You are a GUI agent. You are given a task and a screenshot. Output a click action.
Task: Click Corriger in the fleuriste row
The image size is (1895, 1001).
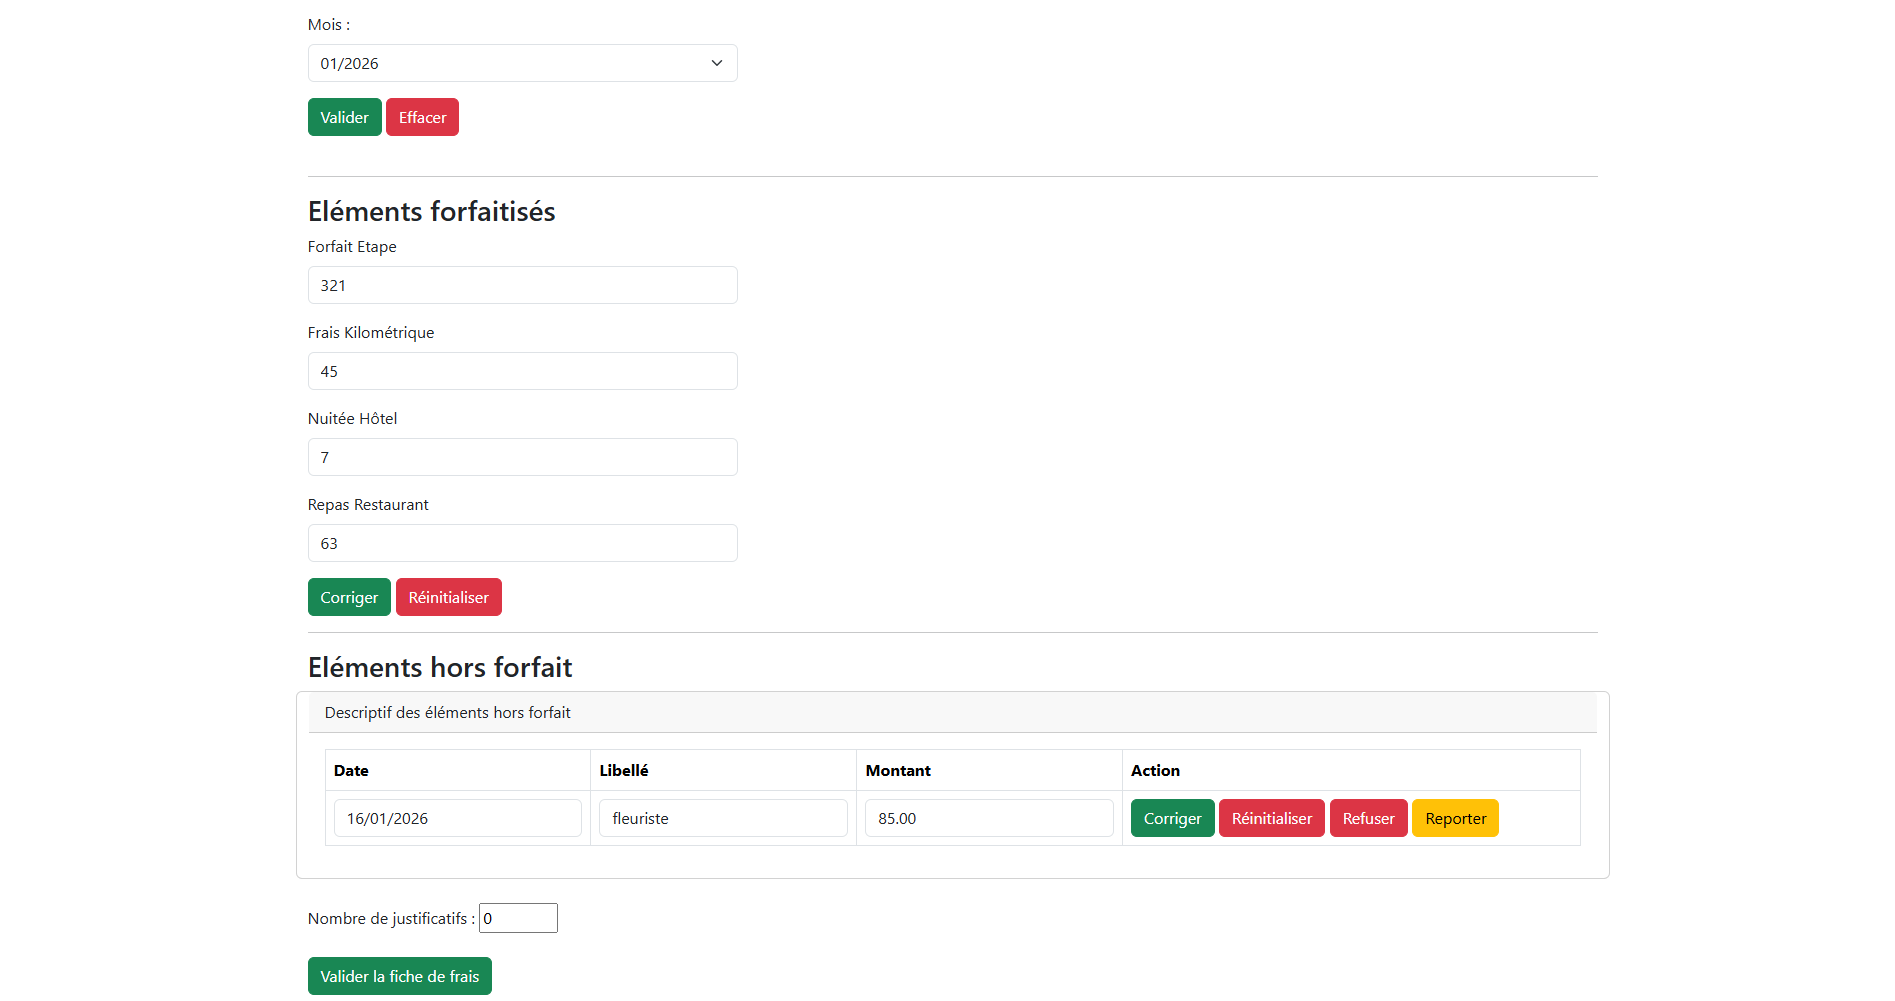click(1172, 818)
